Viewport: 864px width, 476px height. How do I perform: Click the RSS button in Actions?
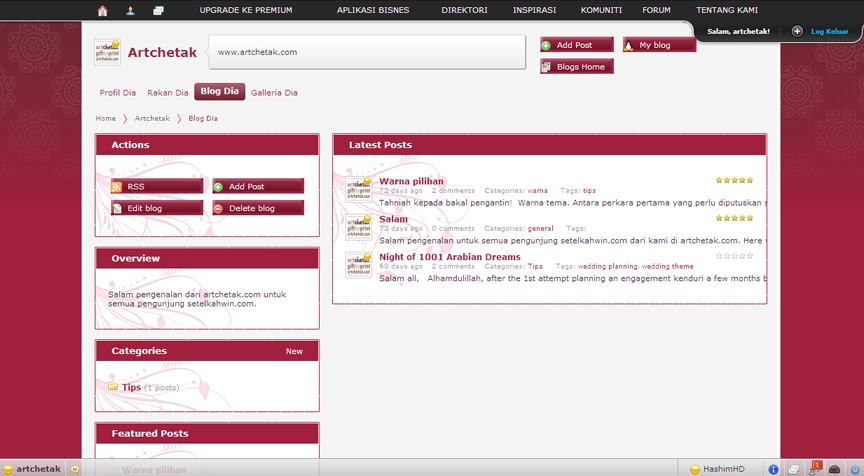coord(156,186)
